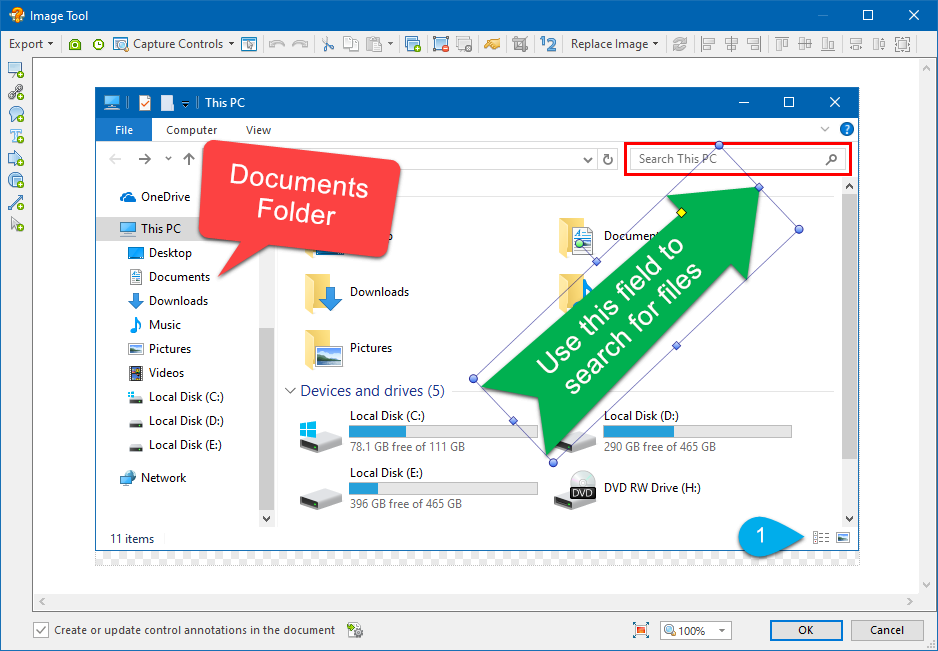Viewport: 938px width, 651px height.
Task: Click the canvas vertical scrollbar down arrow
Action: coord(927,585)
